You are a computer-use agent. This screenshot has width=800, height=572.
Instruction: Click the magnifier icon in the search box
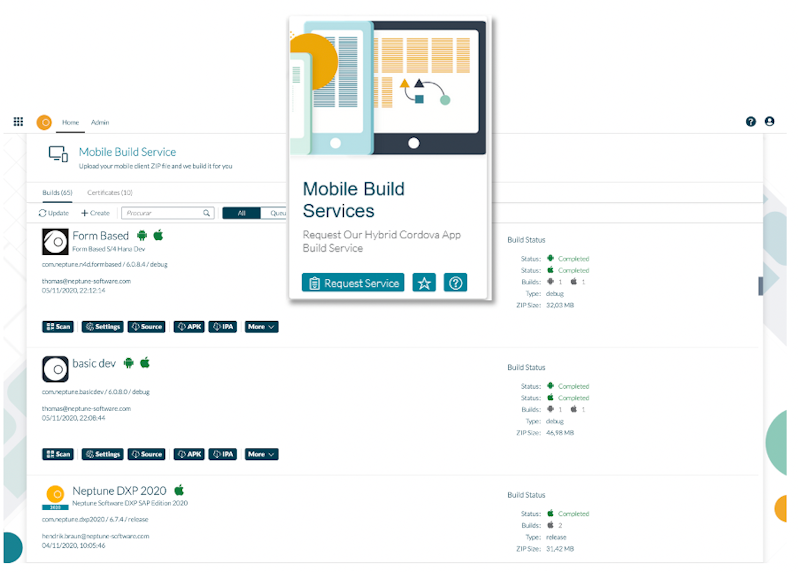pyautogui.click(x=207, y=213)
